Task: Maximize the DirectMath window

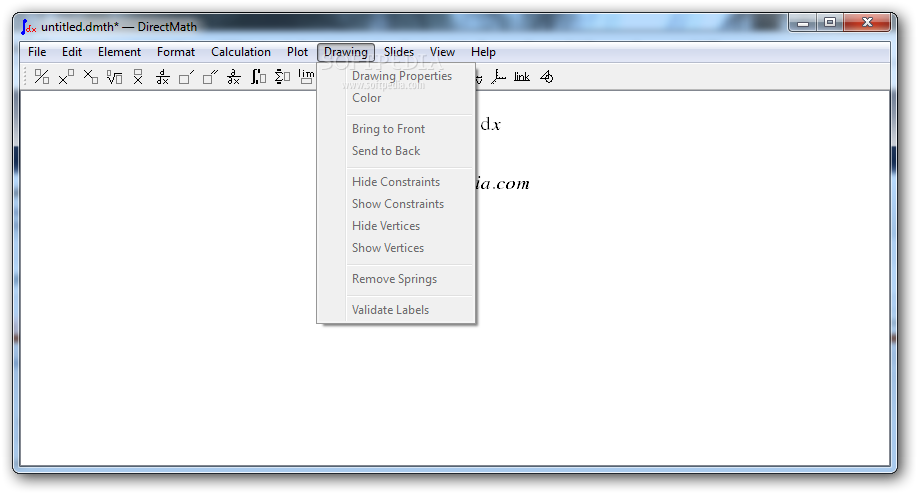Action: [830, 23]
